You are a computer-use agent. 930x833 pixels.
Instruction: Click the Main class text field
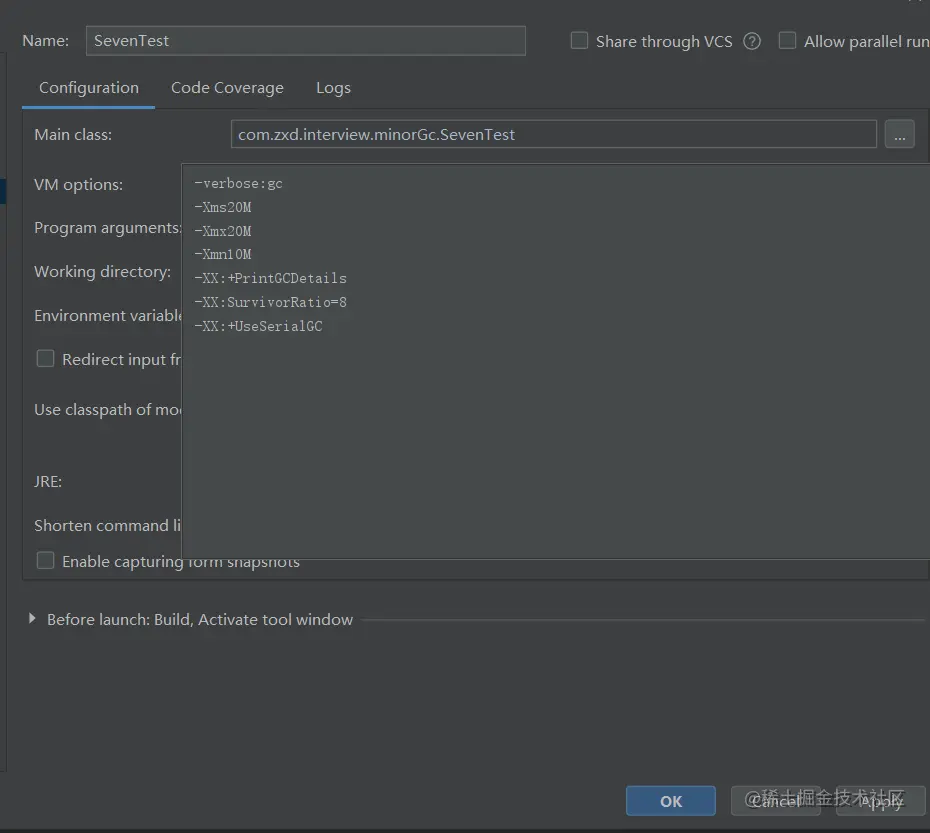pyautogui.click(x=553, y=134)
